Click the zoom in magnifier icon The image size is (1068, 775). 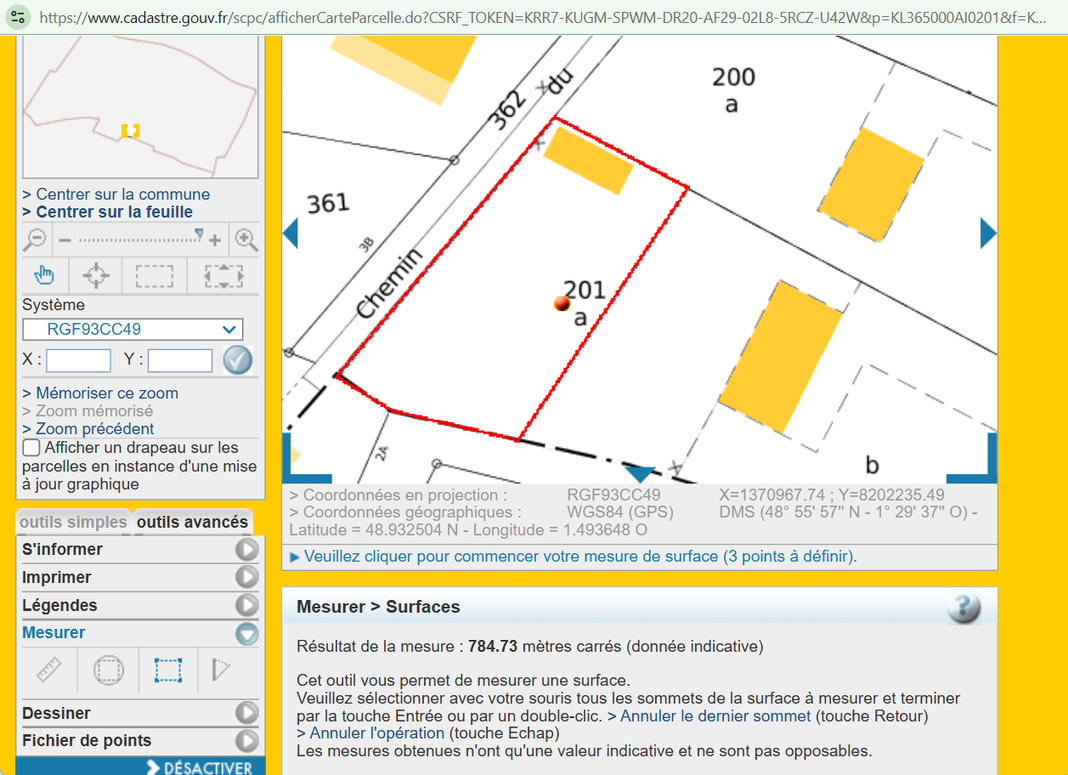point(245,240)
